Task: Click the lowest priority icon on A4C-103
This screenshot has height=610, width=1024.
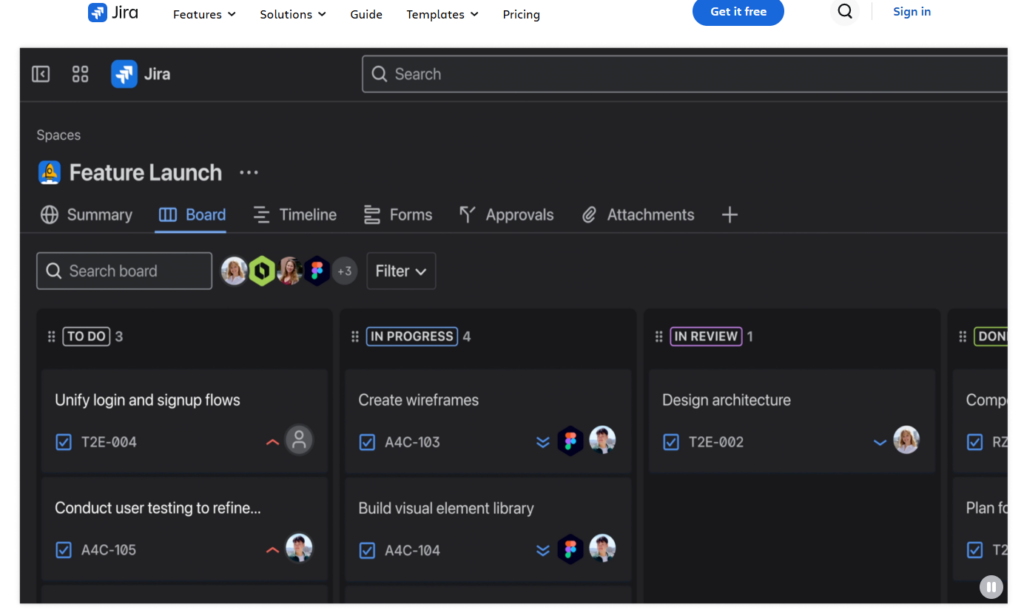Action: point(542,442)
